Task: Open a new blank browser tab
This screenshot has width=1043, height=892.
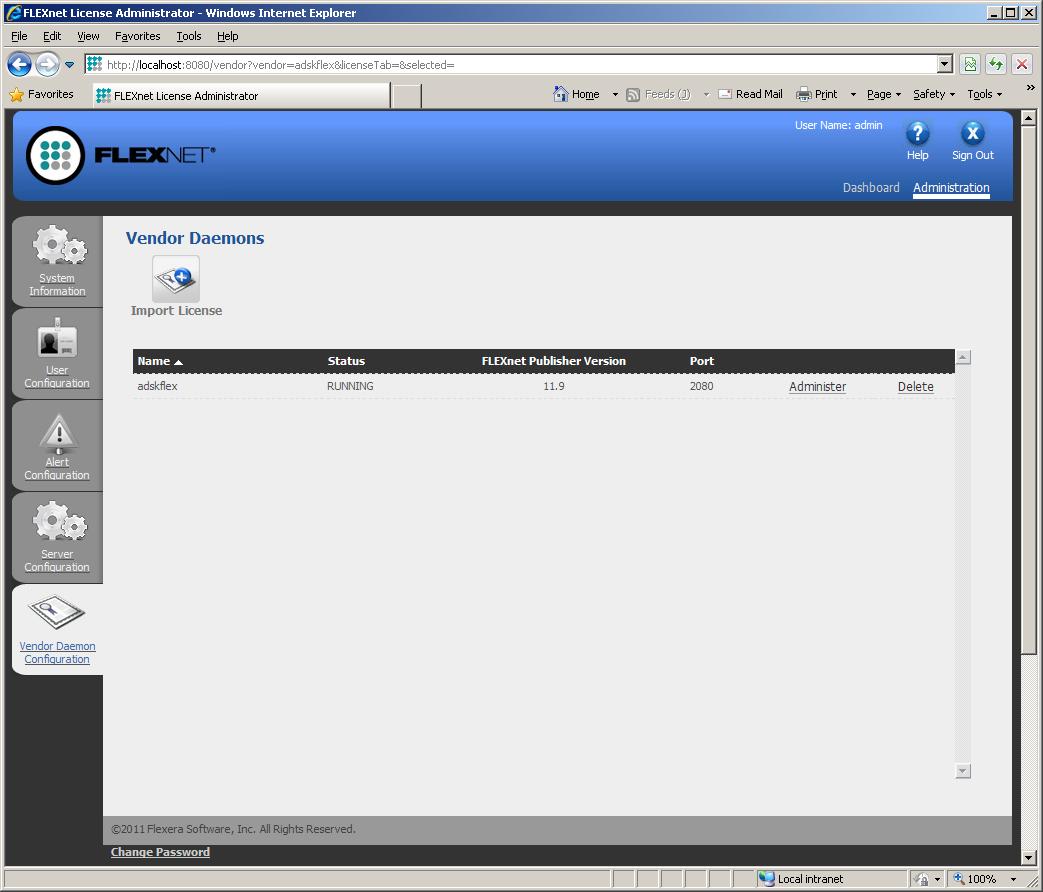Action: (406, 96)
